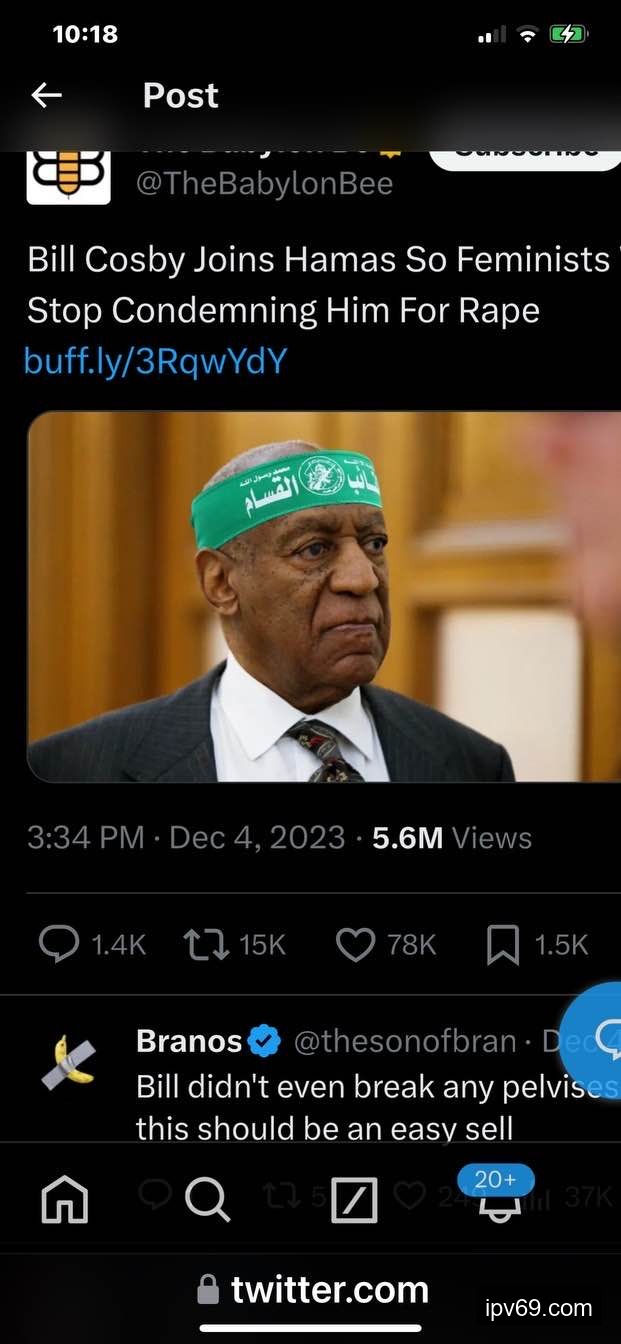Tap the reply bubble icon with 1.4K
The height and width of the screenshot is (1344, 621).
click(58, 943)
